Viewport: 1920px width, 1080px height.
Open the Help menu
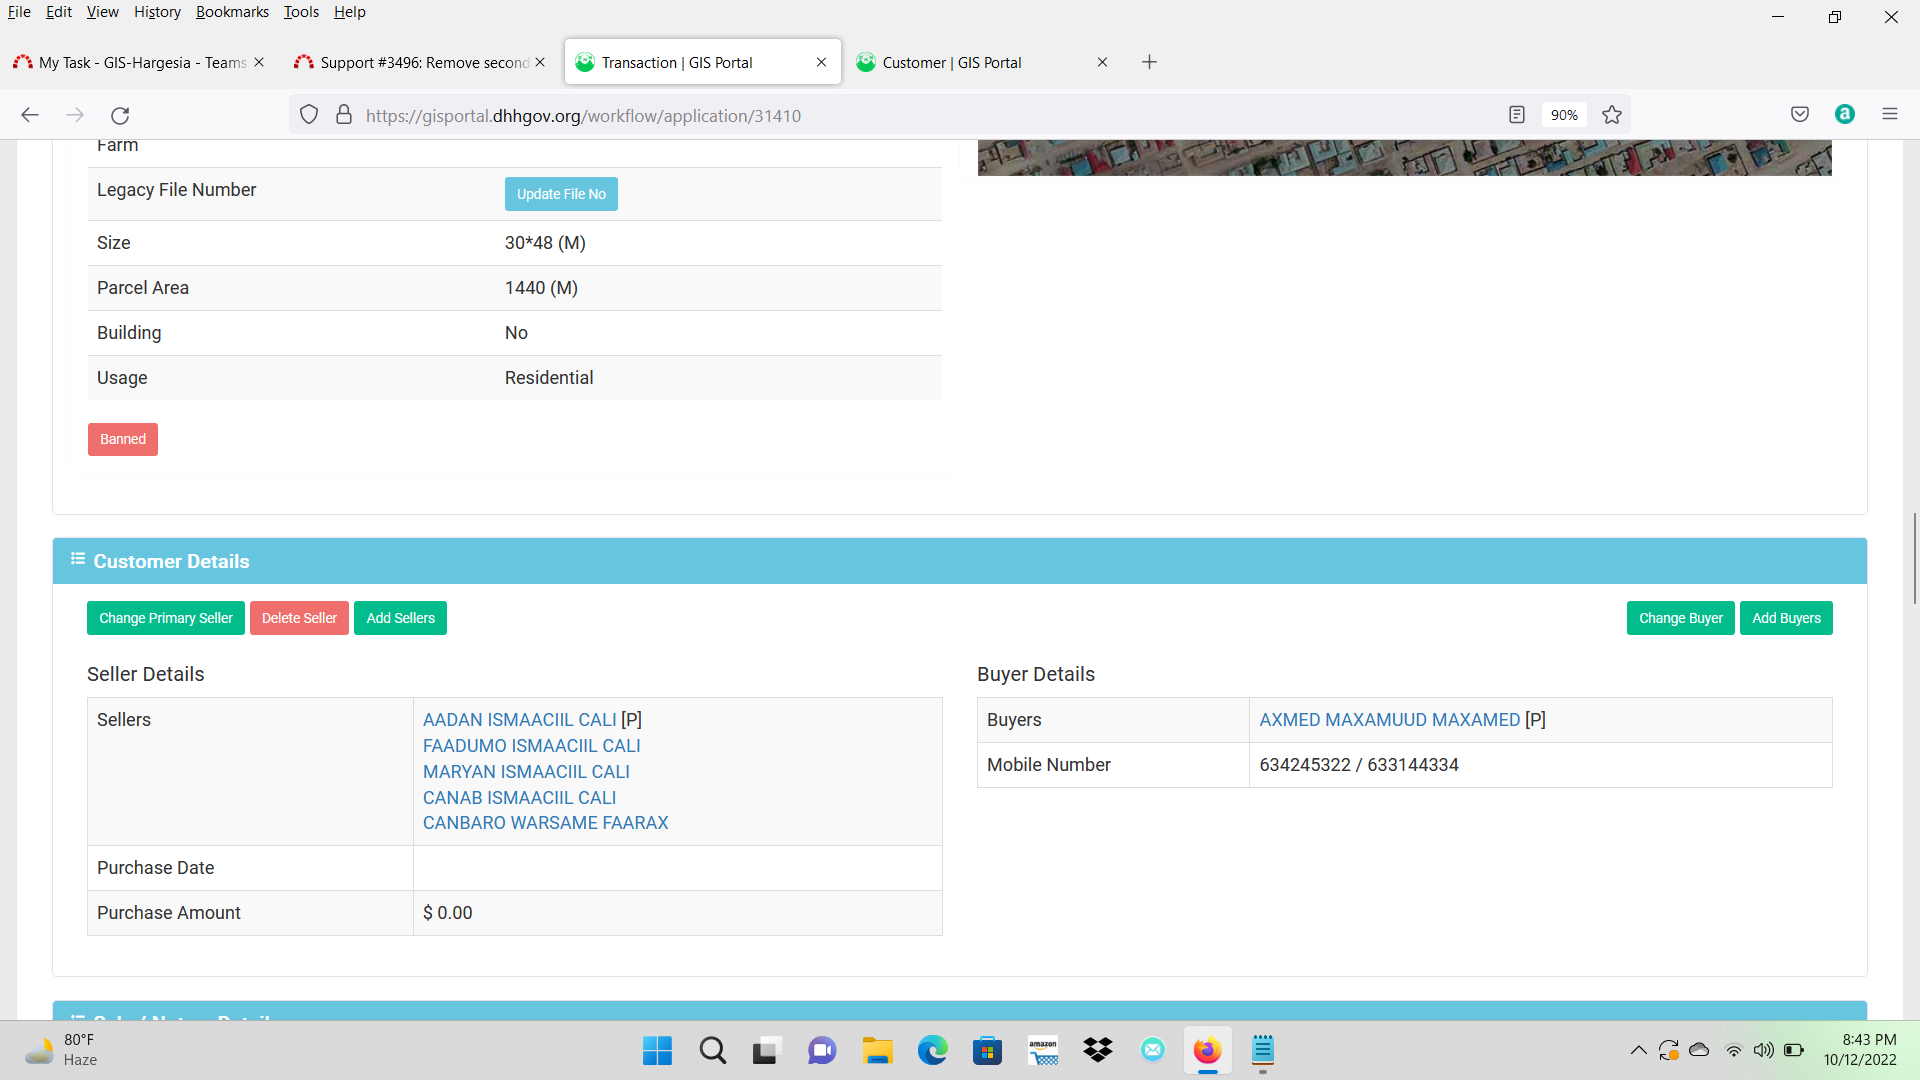[350, 12]
